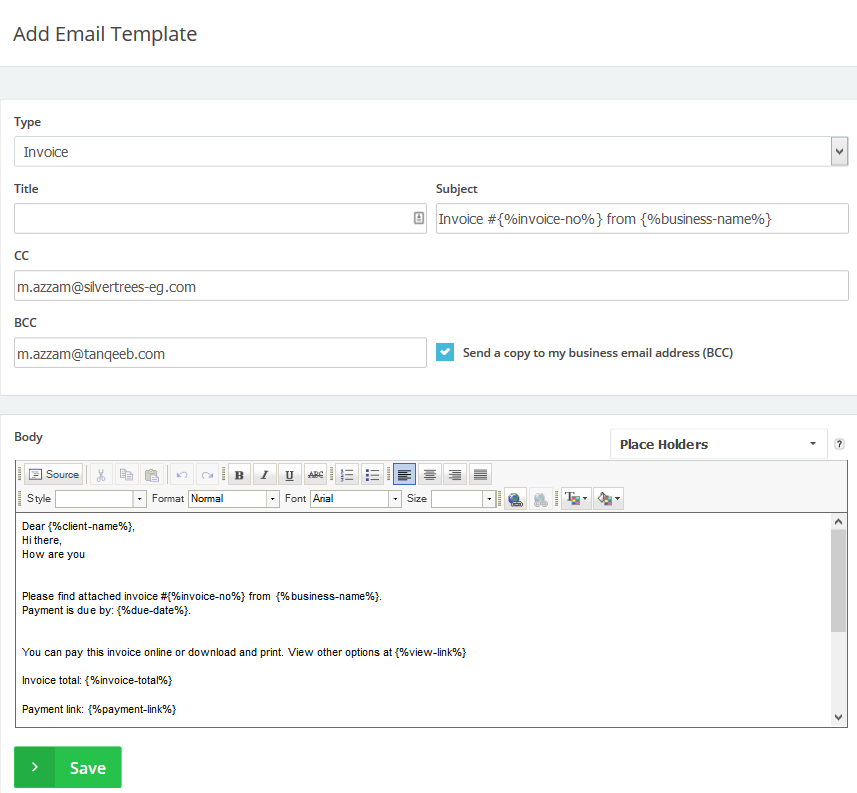The width and height of the screenshot is (857, 793).
Task: Open the text color picker
Action: pyautogui.click(x=575, y=499)
